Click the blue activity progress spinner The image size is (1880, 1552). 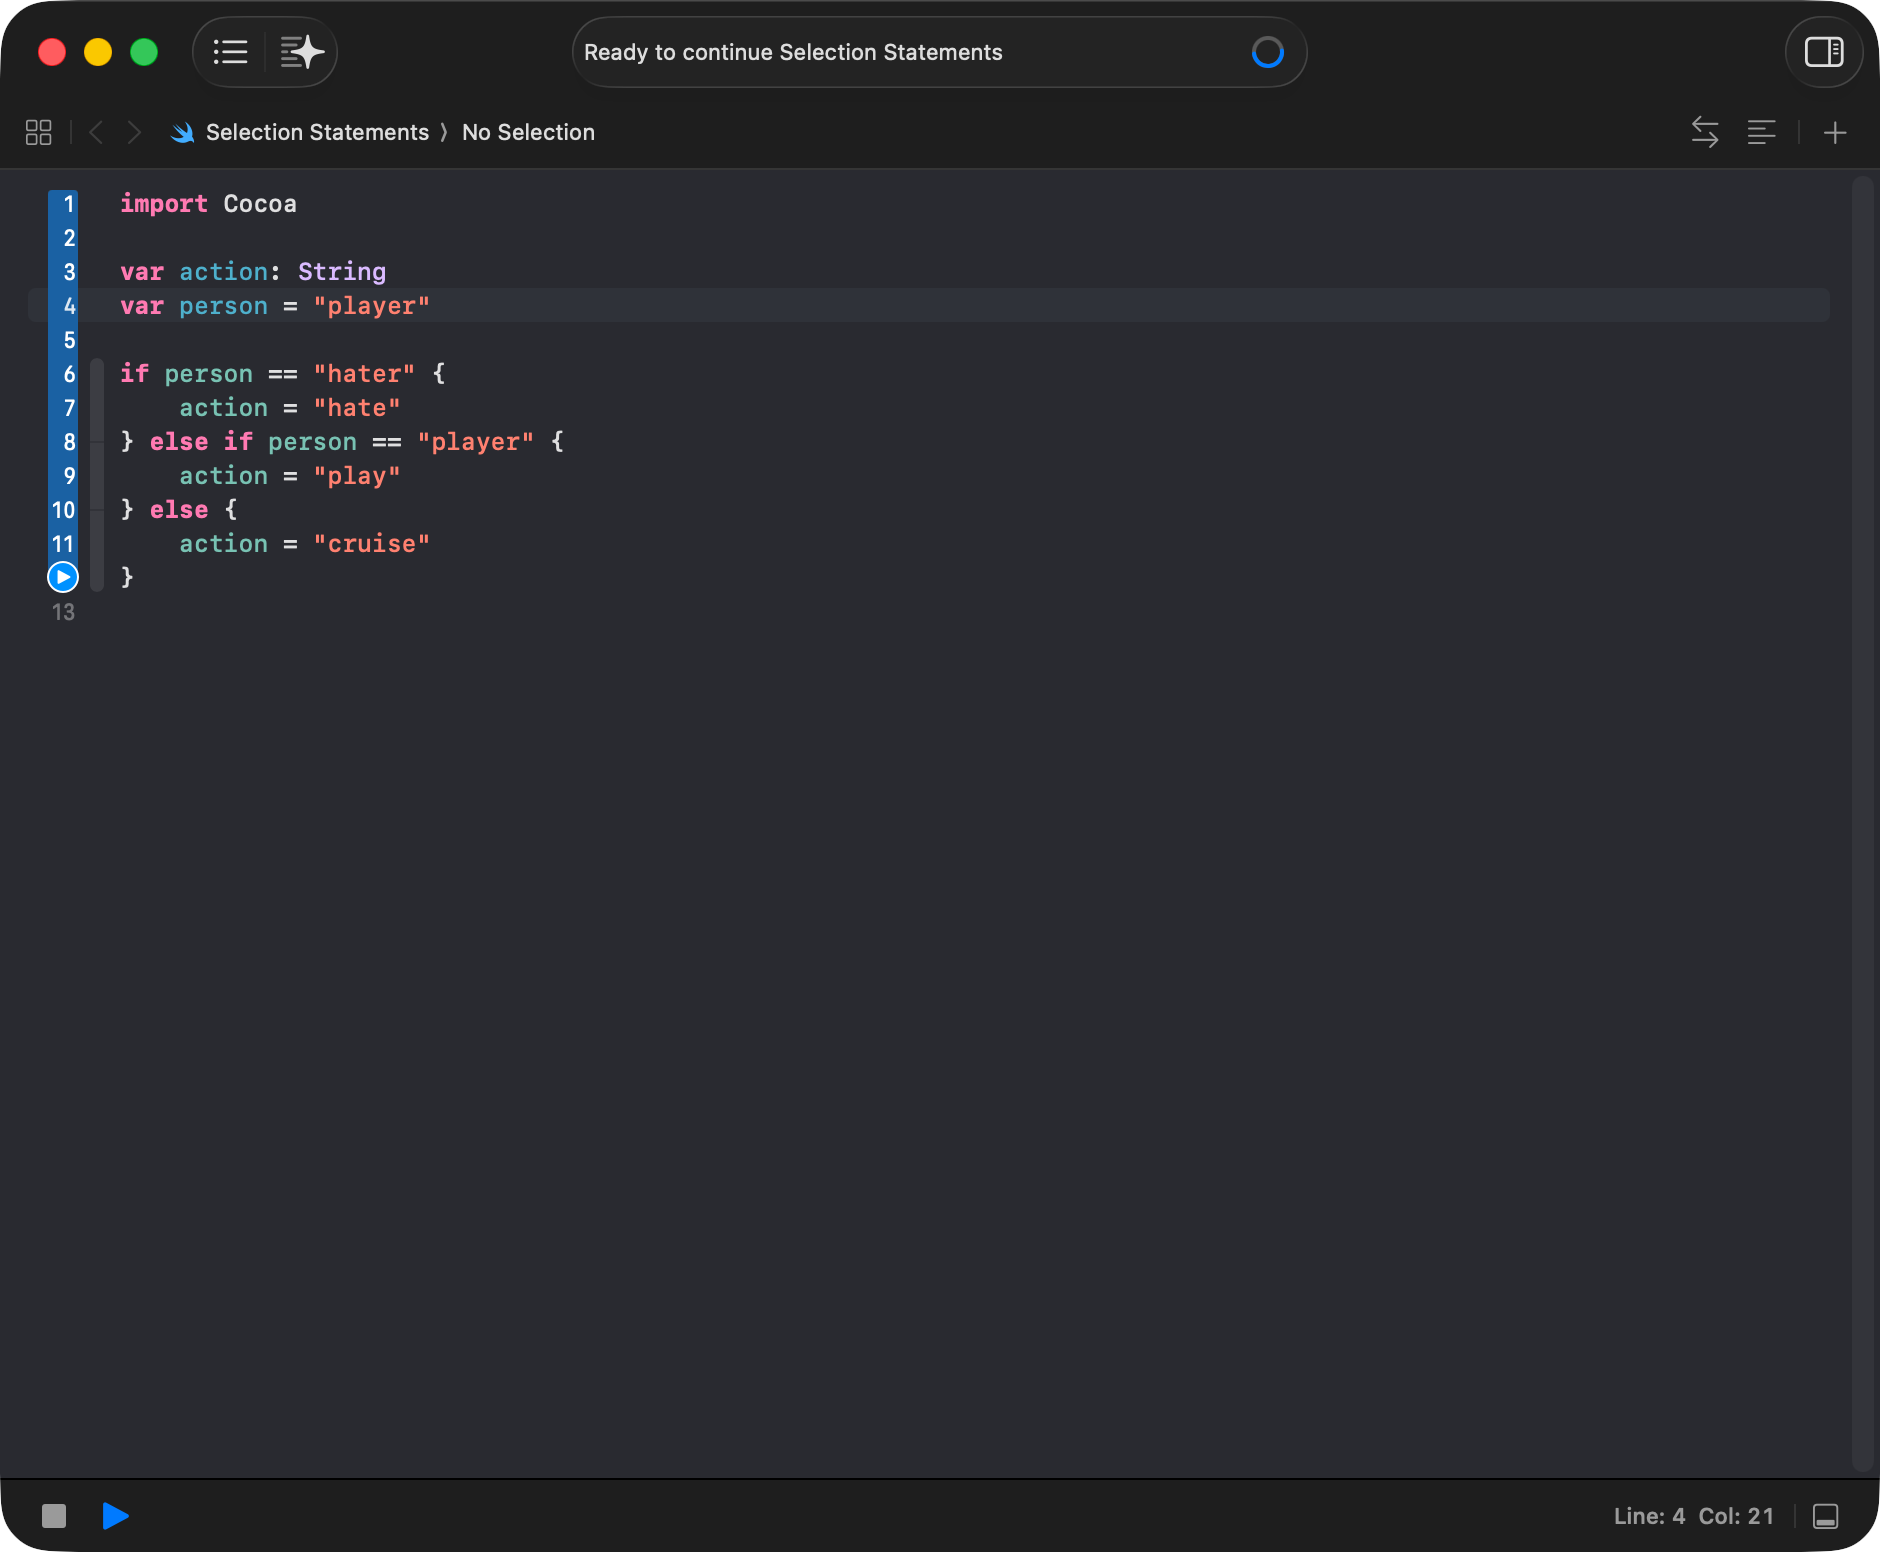coord(1267,52)
